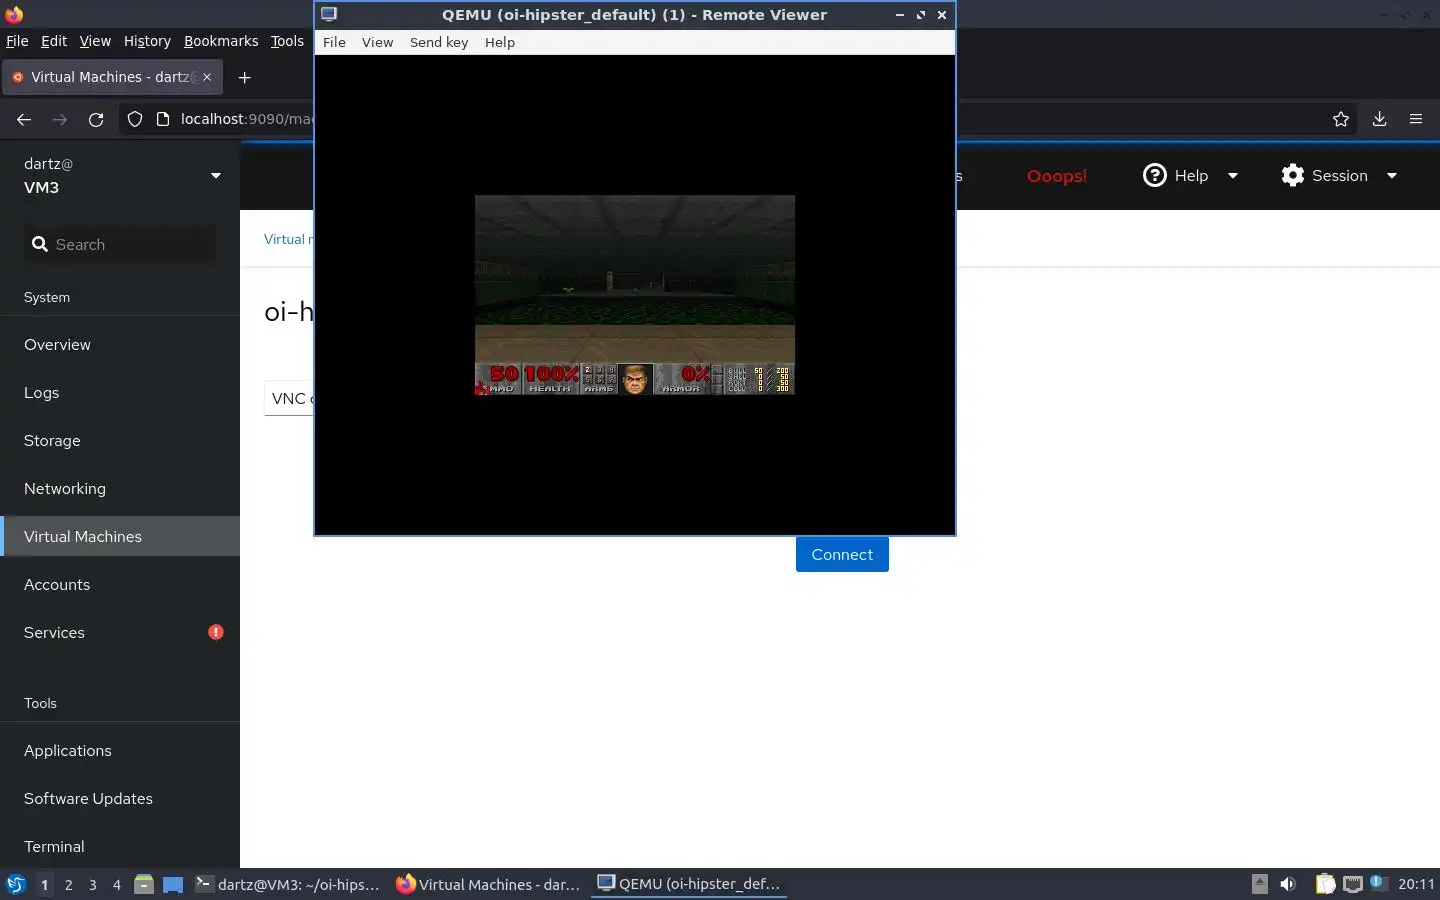Open the Send key menu in Remote Viewer

click(438, 42)
